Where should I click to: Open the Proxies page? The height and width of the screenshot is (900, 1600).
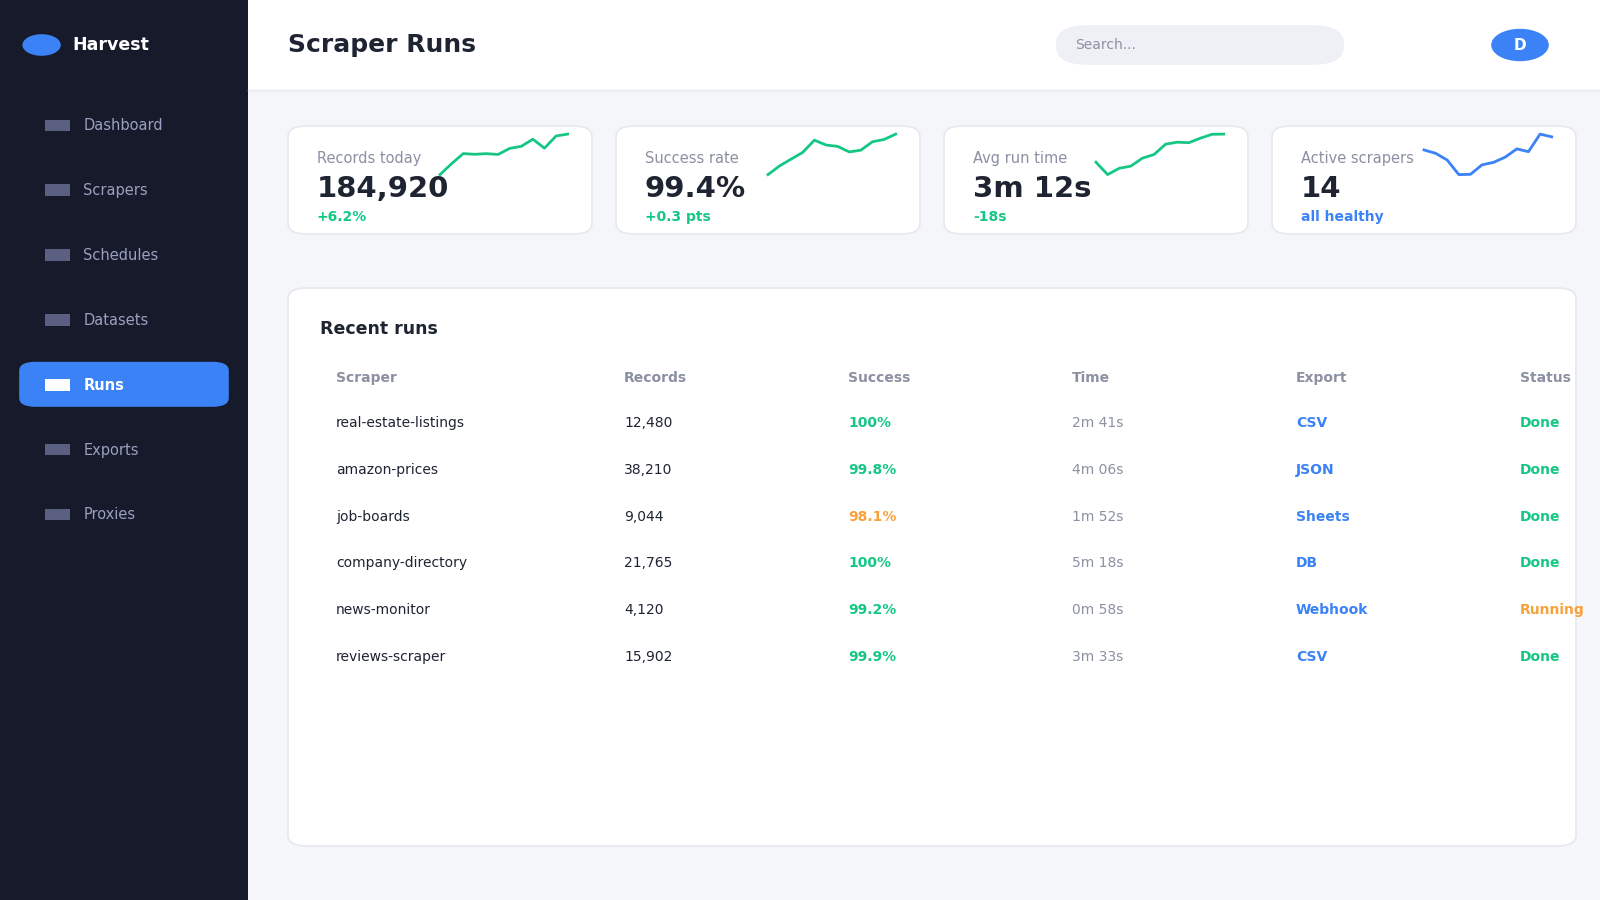124,514
